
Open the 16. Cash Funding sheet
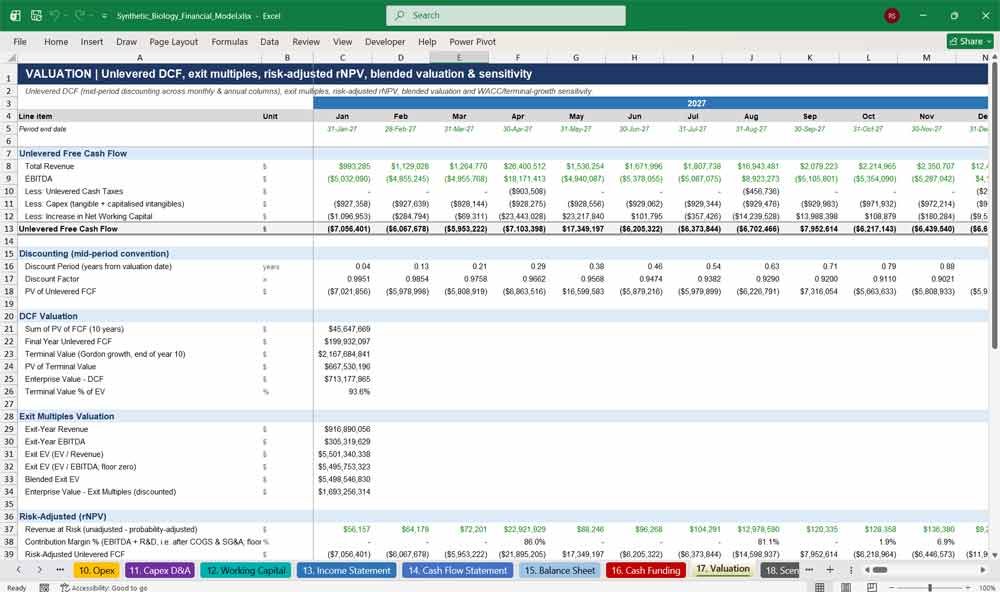coord(646,570)
